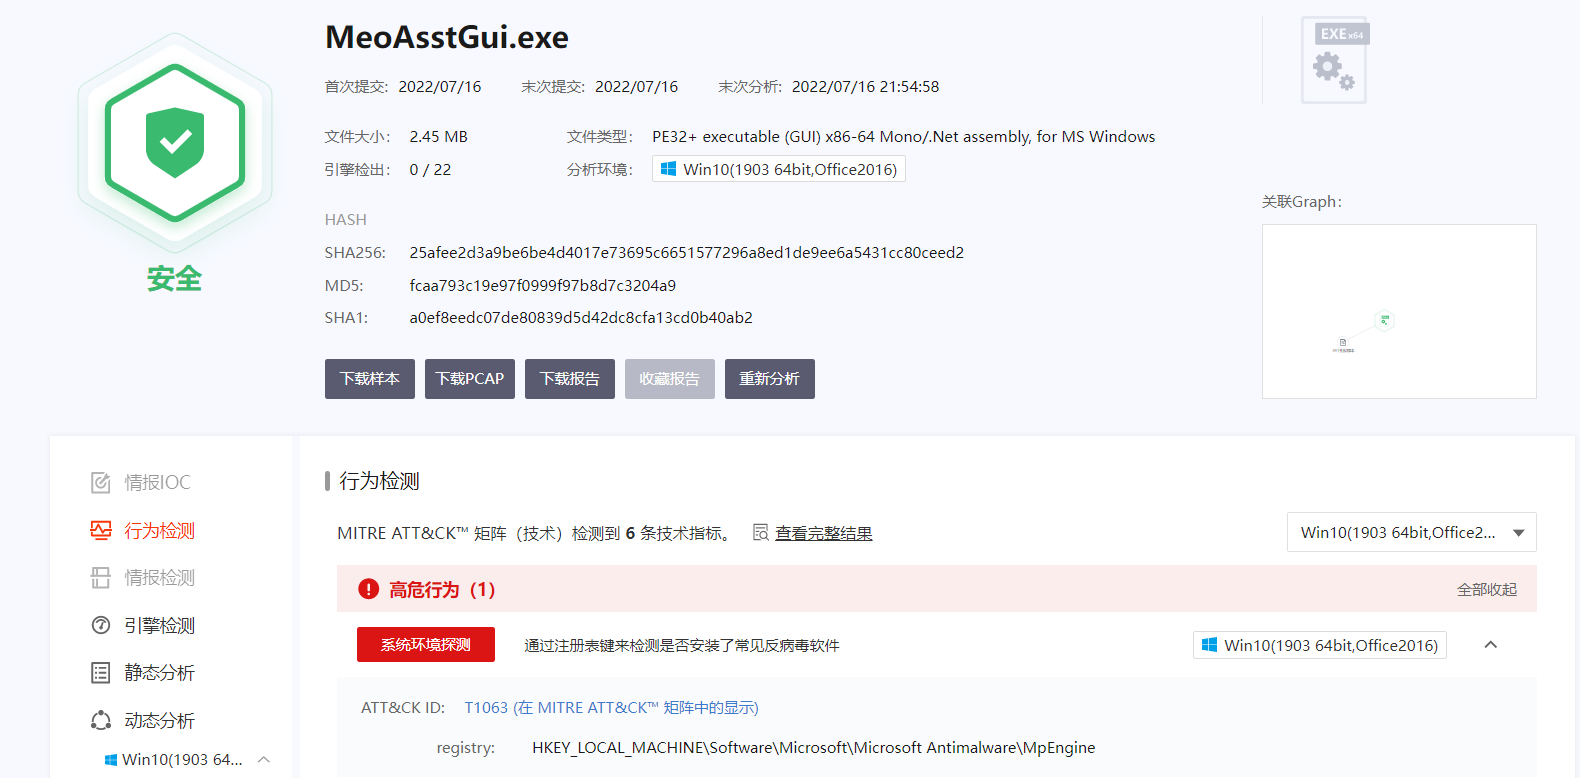
Task: Click the 文件类型 PE32+ executable description
Action: (904, 137)
